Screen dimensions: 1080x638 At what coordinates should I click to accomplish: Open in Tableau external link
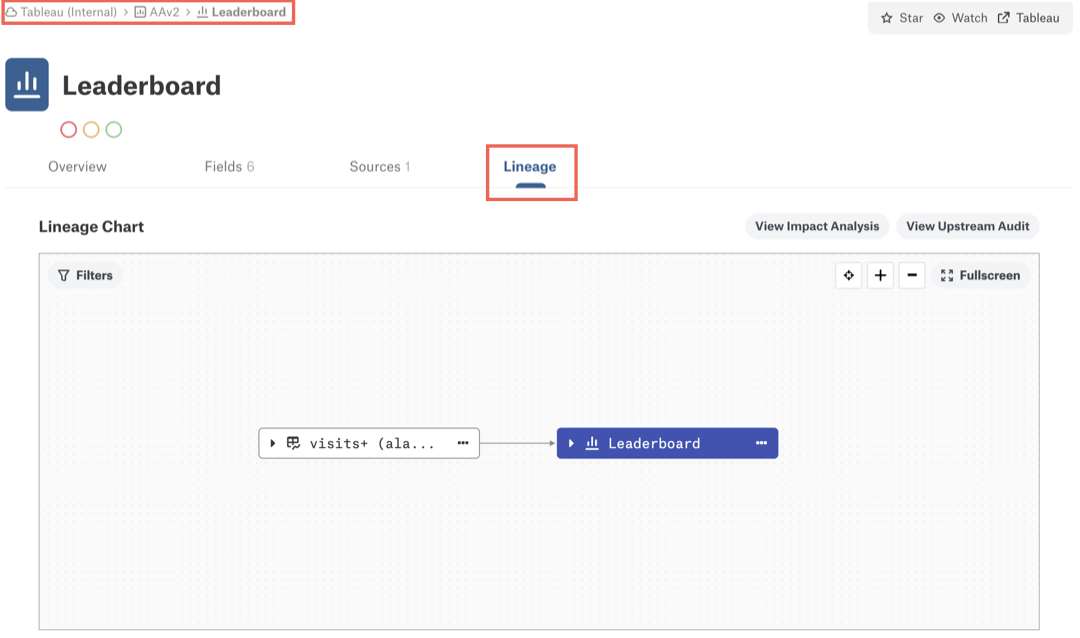(x=1028, y=18)
